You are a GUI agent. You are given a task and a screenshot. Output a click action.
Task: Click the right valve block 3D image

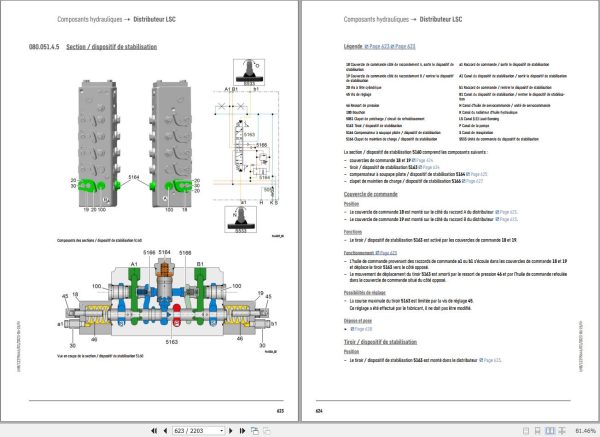pyautogui.click(x=172, y=143)
